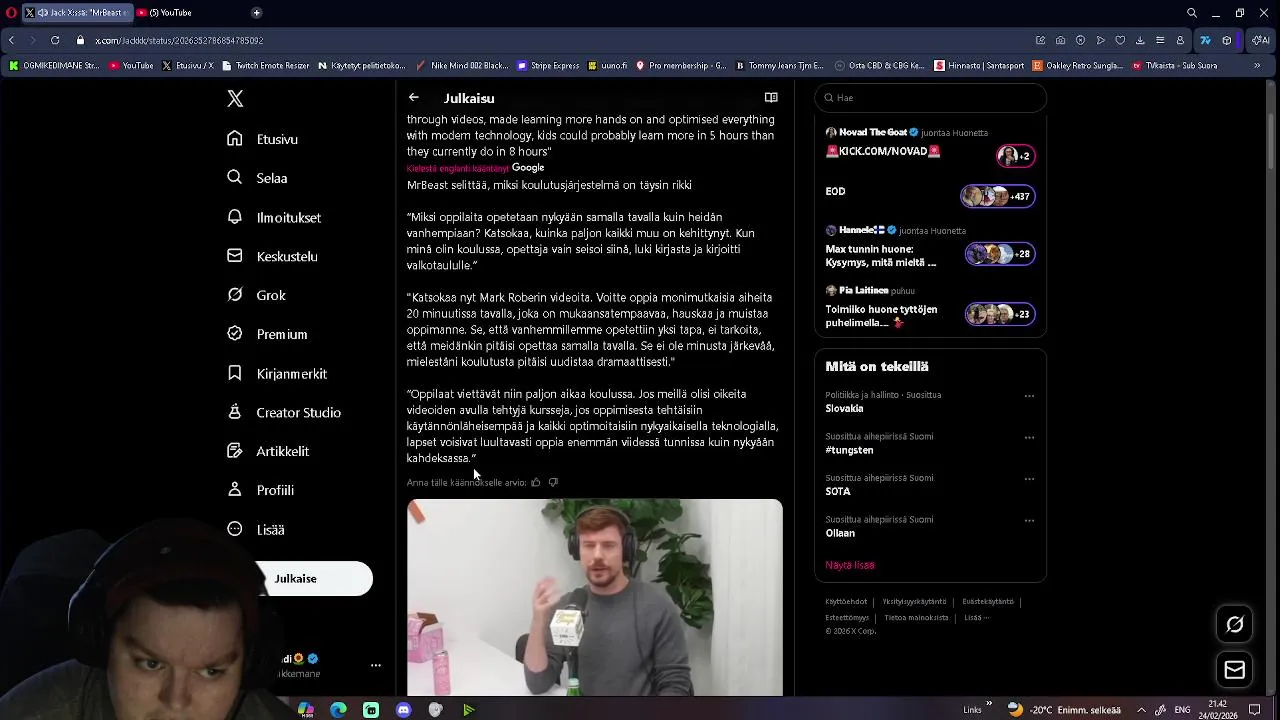The height and width of the screenshot is (720, 1280).
Task: Open the TVkaista bookmark
Action: click(x=1175, y=66)
